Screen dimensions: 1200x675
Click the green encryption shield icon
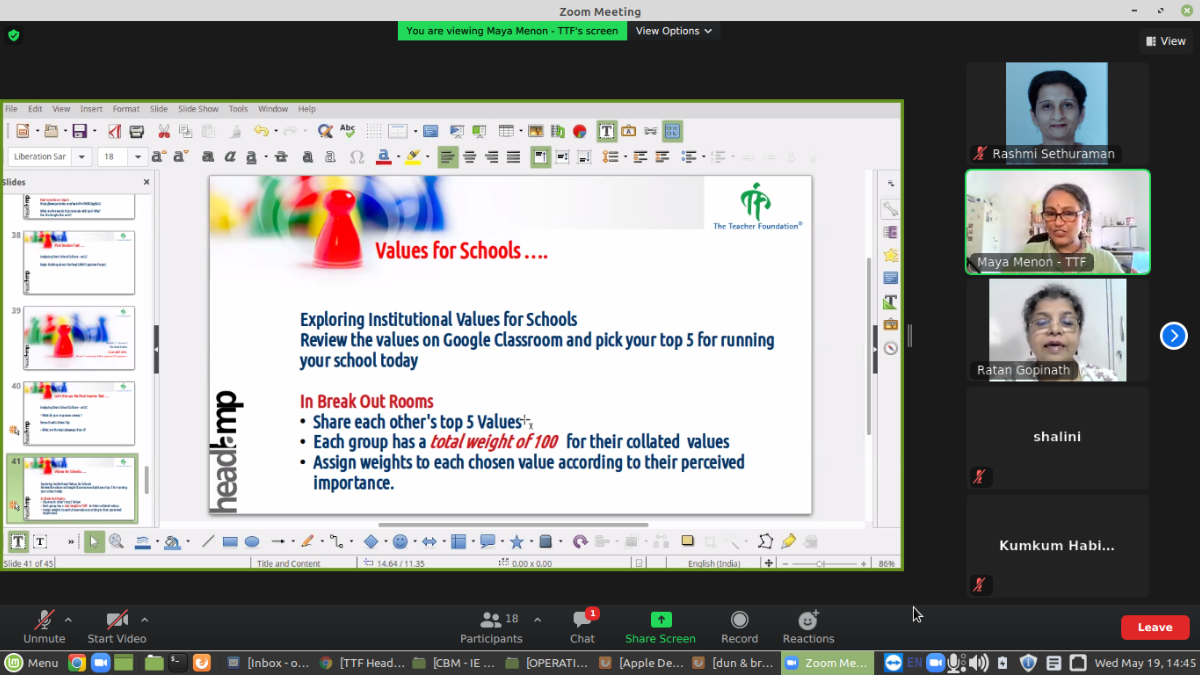(13, 35)
